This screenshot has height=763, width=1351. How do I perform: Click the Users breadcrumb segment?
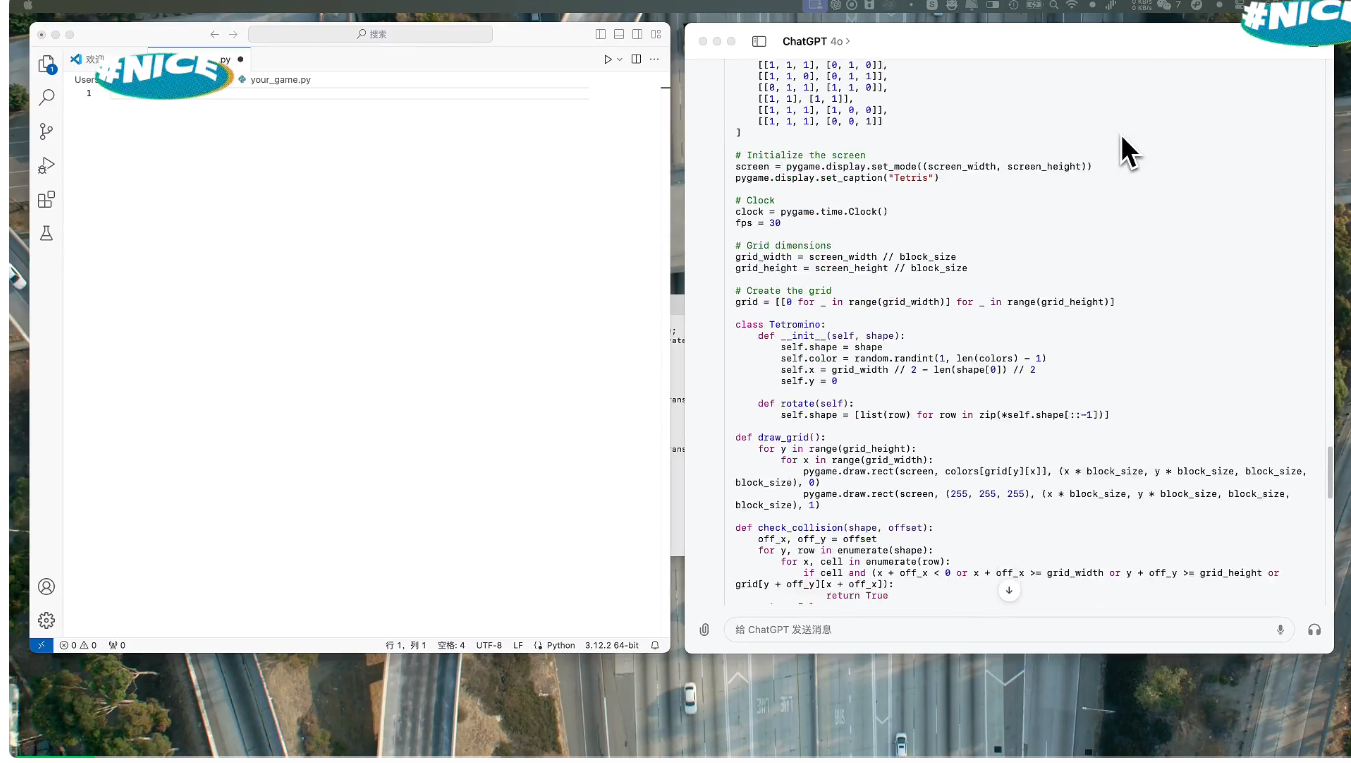tap(86, 79)
